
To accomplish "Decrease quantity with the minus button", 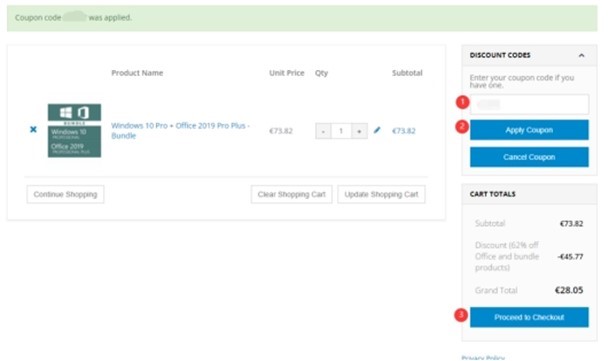I will point(323,131).
